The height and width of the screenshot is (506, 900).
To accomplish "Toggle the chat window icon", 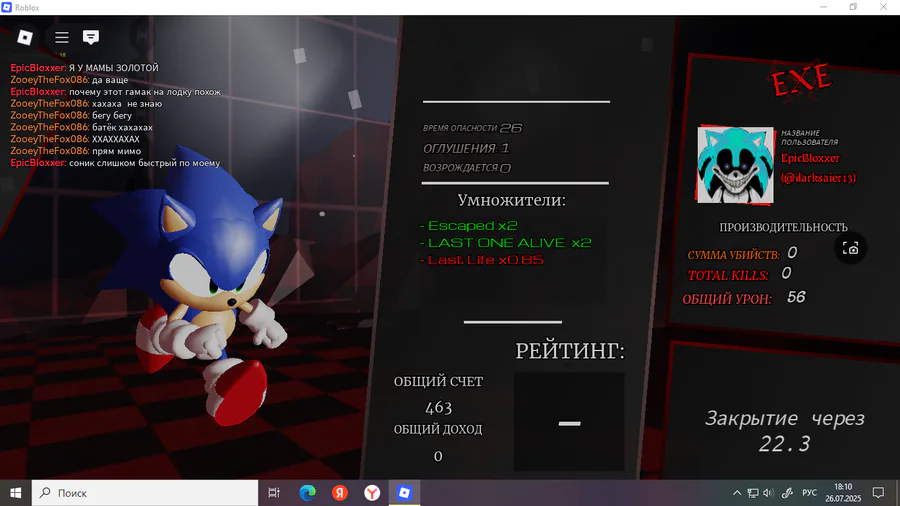I will 91,37.
